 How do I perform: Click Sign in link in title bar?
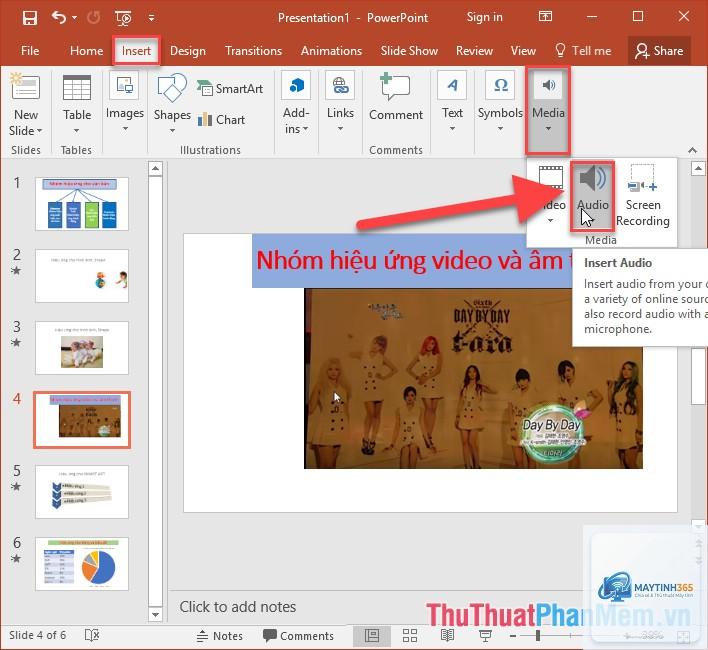pos(484,17)
